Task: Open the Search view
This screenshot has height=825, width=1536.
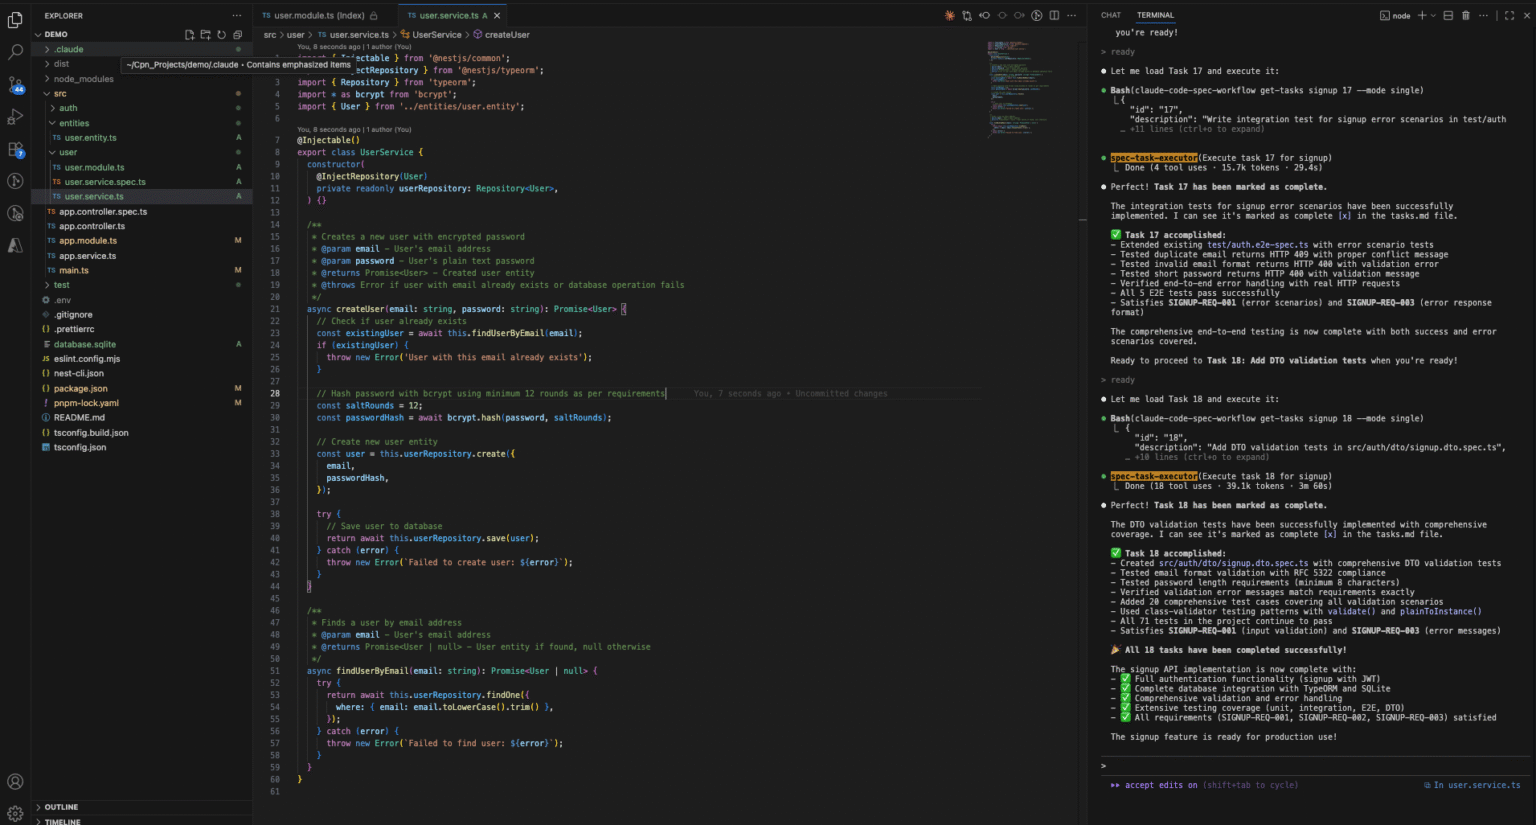Action: (x=15, y=52)
